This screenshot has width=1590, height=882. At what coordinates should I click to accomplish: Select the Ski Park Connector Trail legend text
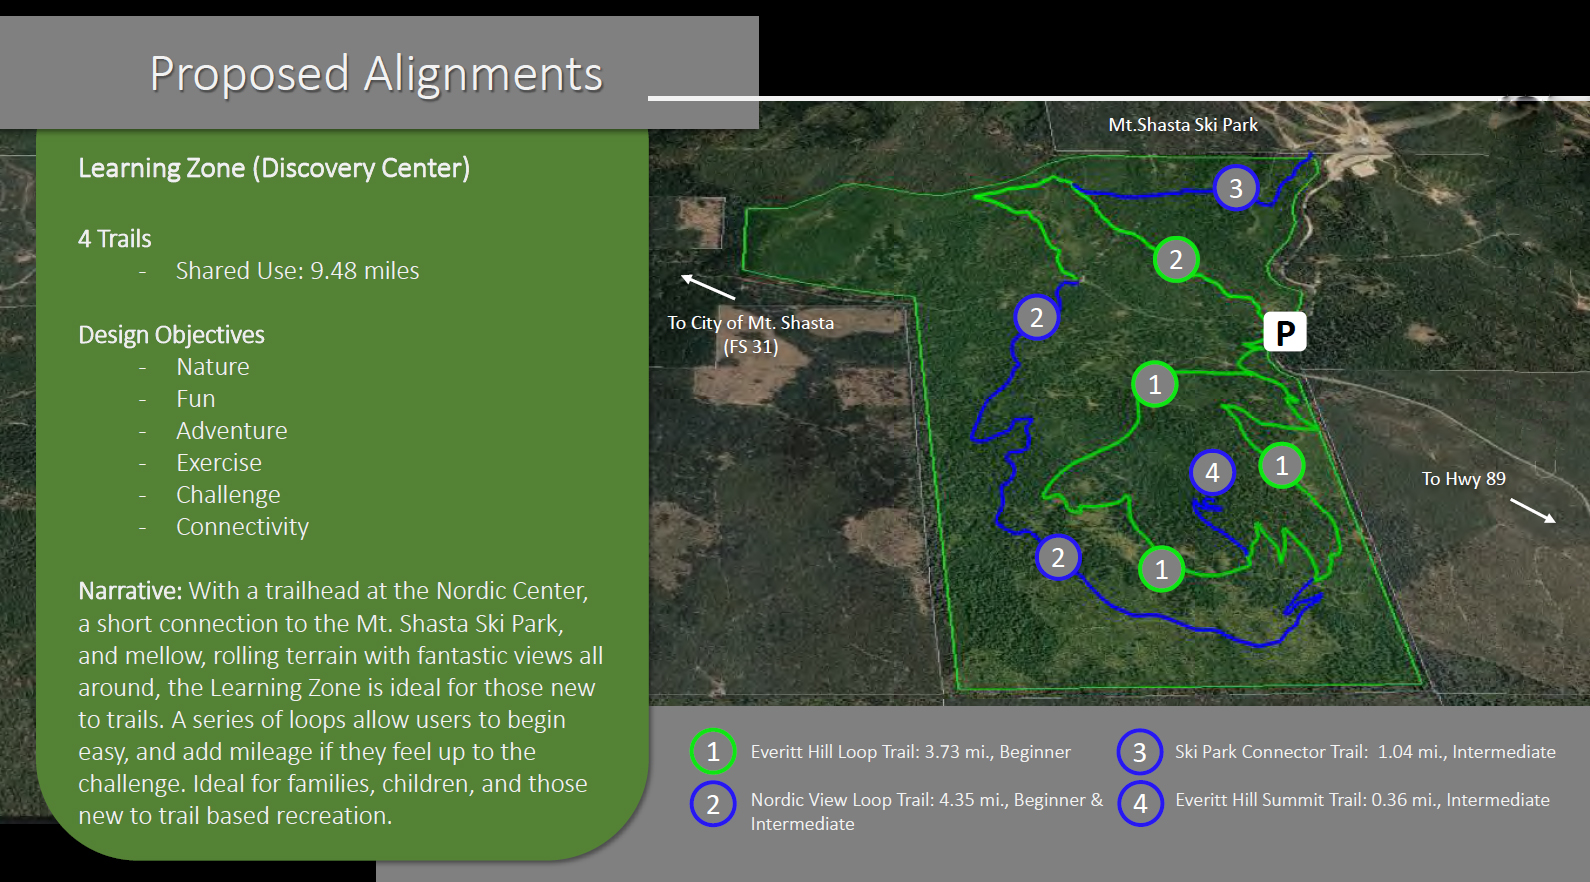click(1365, 752)
